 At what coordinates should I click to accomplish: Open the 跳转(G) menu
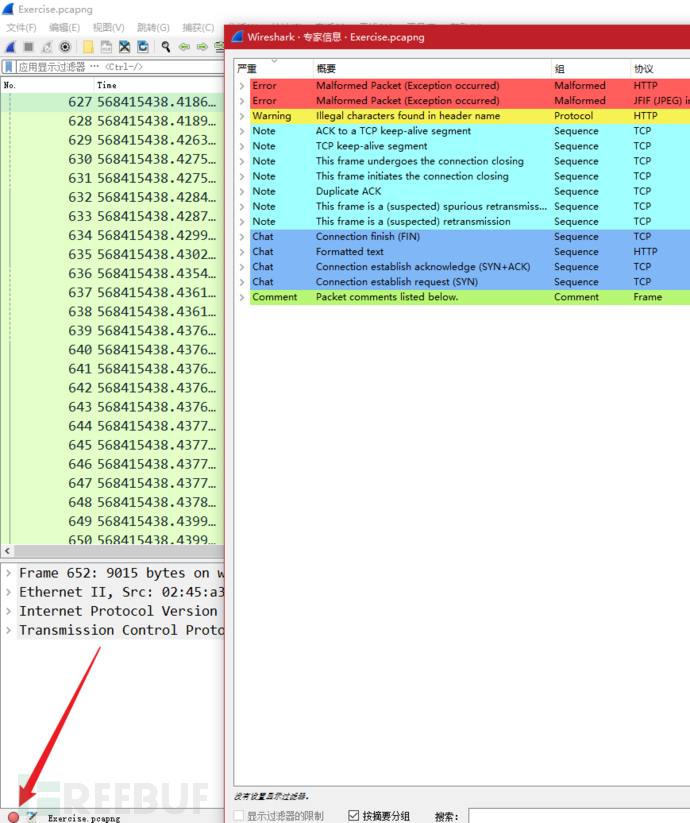(x=153, y=27)
